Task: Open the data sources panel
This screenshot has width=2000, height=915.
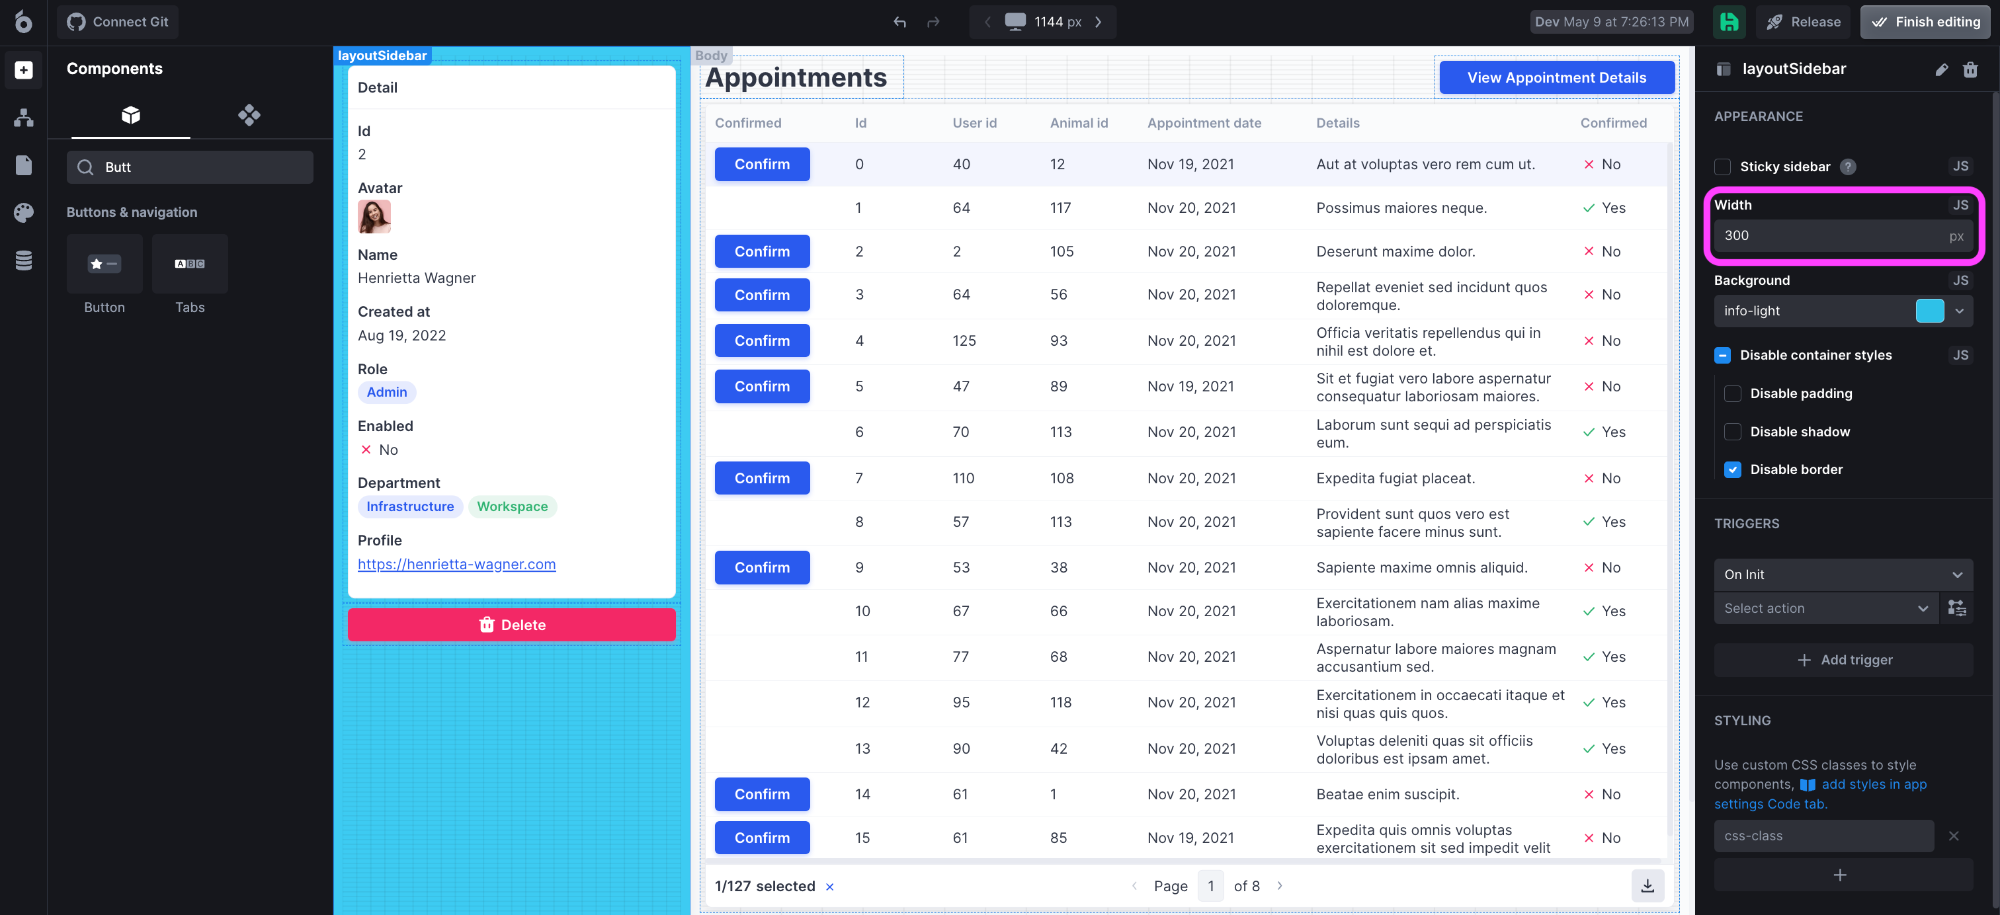Action: tap(24, 260)
